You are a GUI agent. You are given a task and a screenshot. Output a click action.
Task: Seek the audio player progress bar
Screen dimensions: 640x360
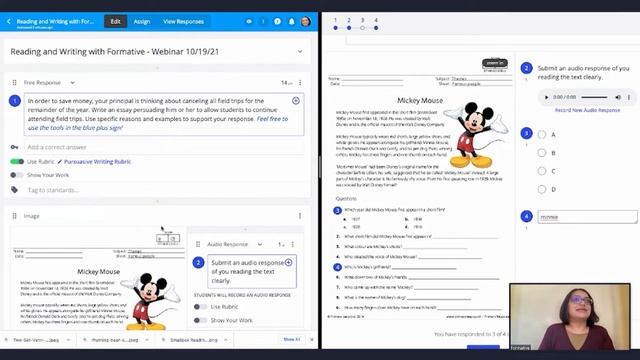(x=594, y=97)
